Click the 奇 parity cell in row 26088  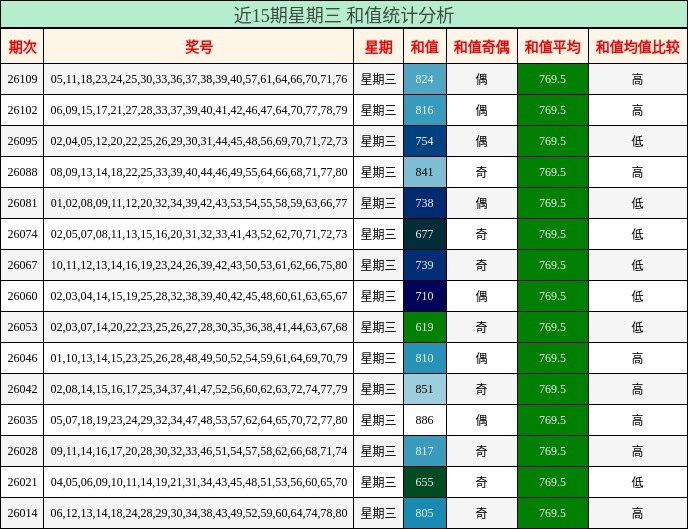[482, 172]
